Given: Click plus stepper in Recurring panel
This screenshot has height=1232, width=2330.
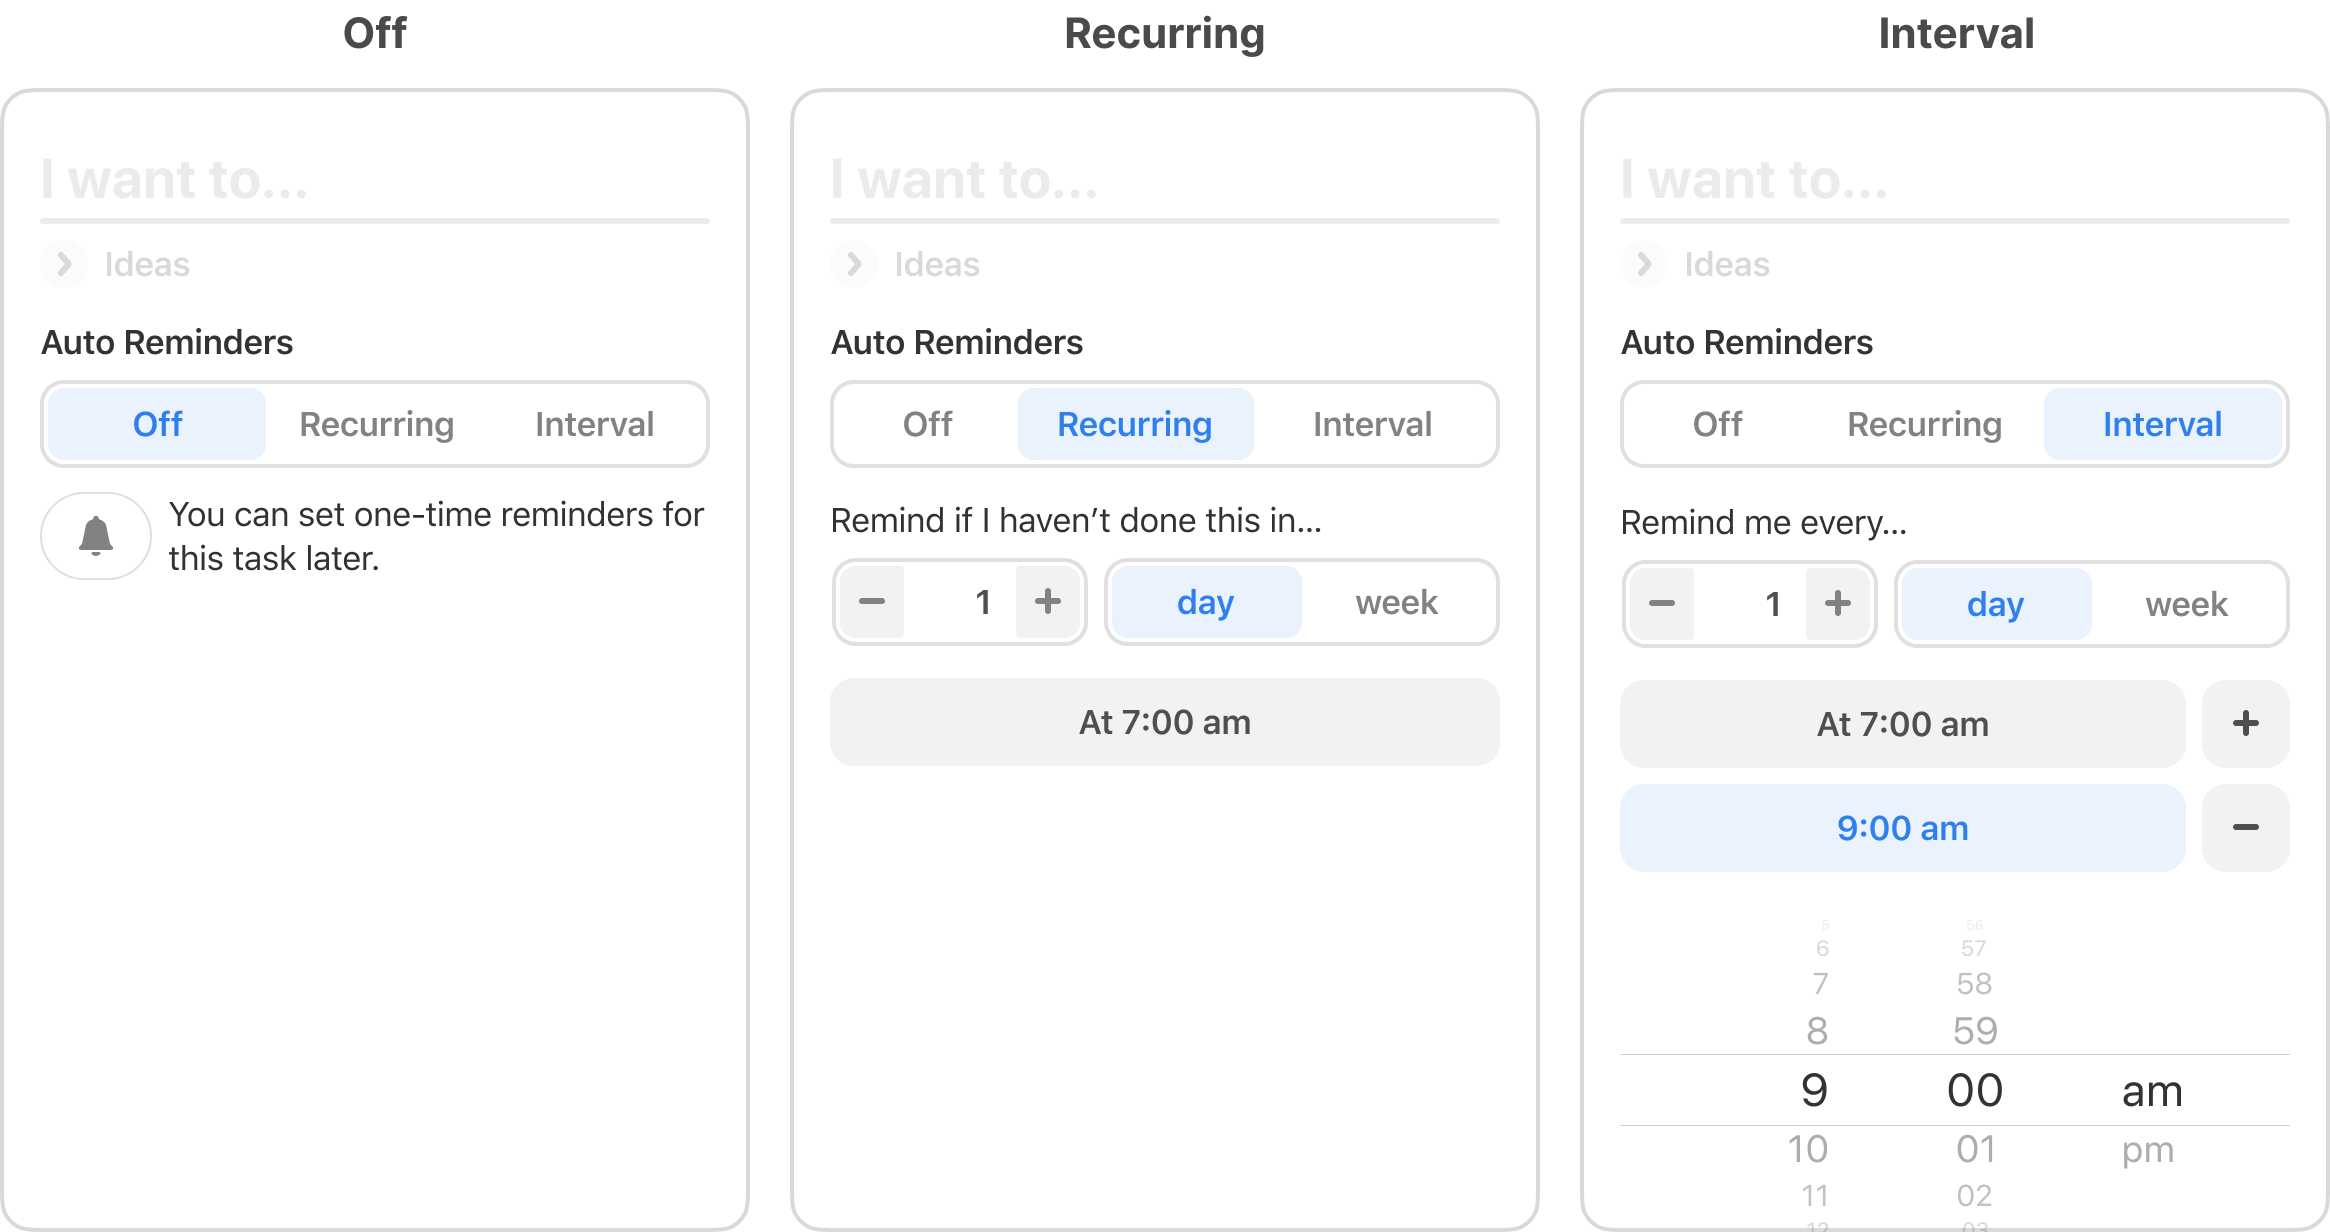Looking at the screenshot, I should (1048, 602).
